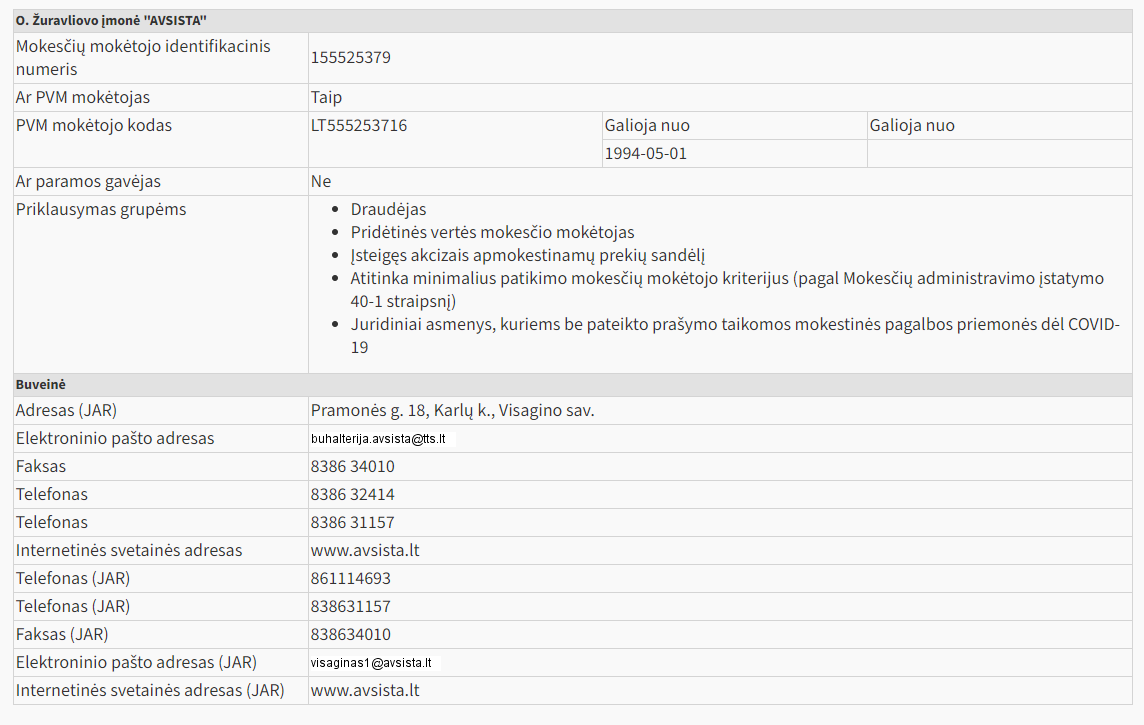Click the phone number 8386 31157
Viewport: 1144px width, 725px height.
click(x=353, y=523)
